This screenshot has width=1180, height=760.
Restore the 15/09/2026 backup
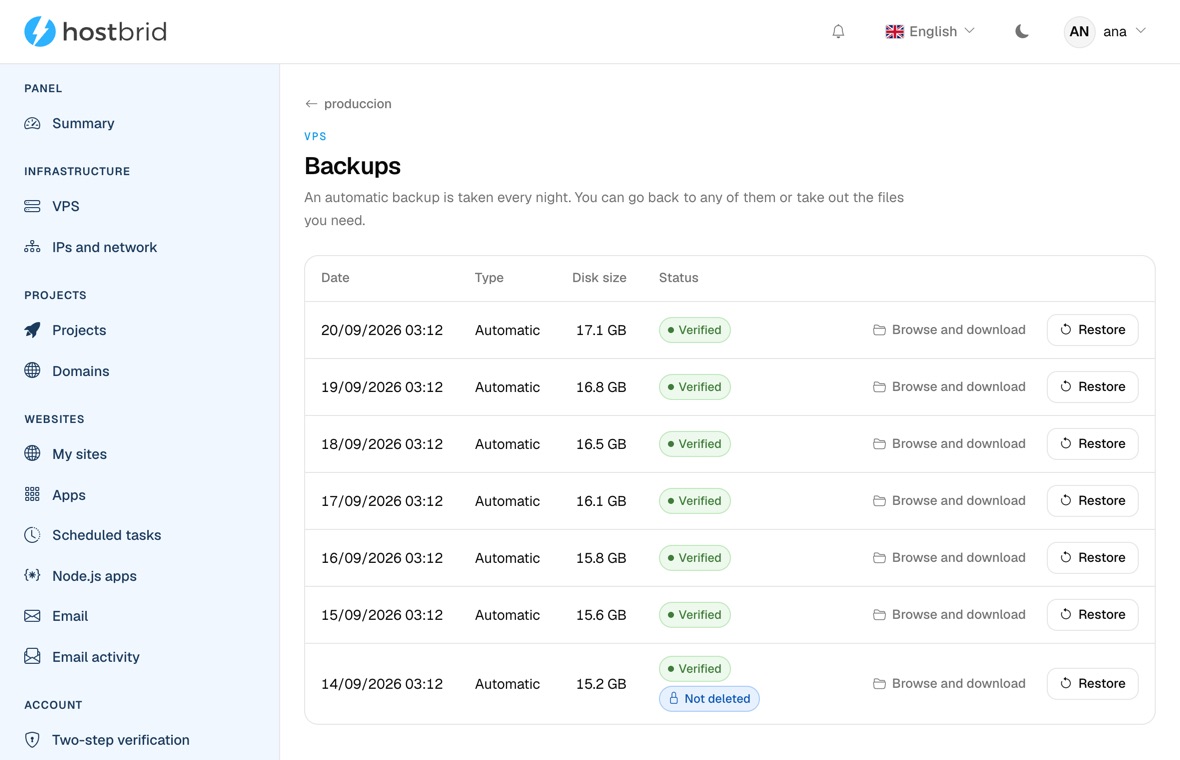[x=1092, y=615]
